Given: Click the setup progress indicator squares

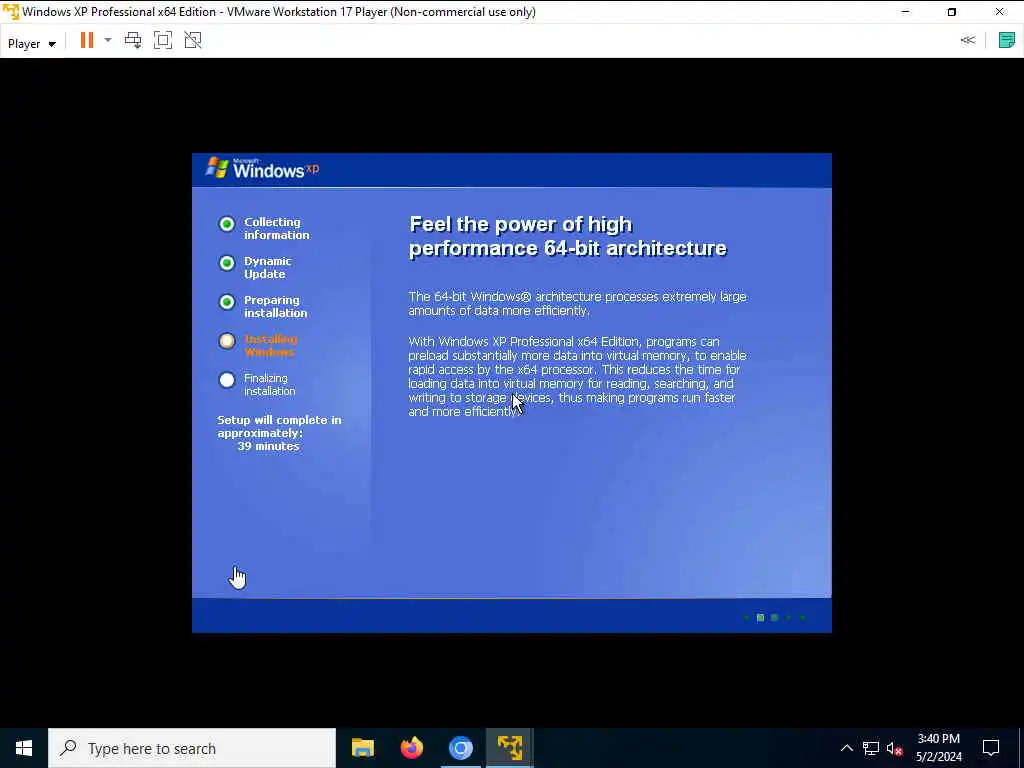Looking at the screenshot, I should pos(774,617).
